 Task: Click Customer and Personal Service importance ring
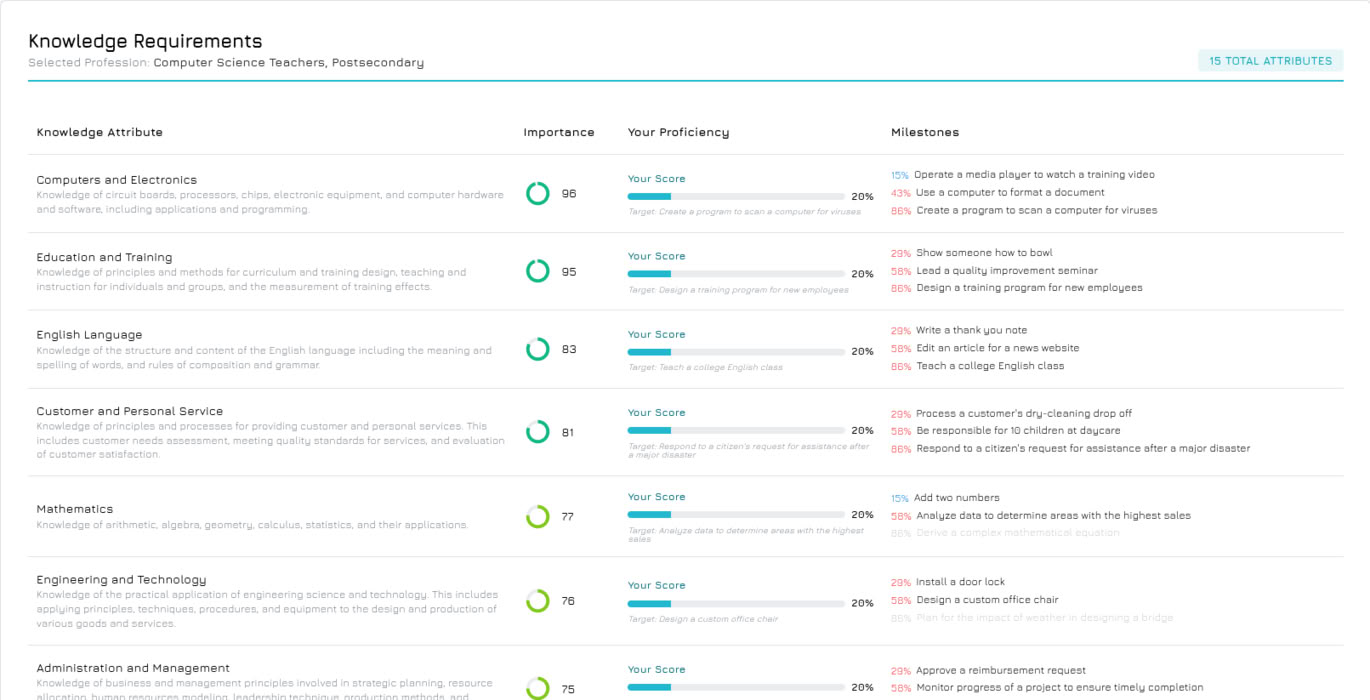coord(538,432)
